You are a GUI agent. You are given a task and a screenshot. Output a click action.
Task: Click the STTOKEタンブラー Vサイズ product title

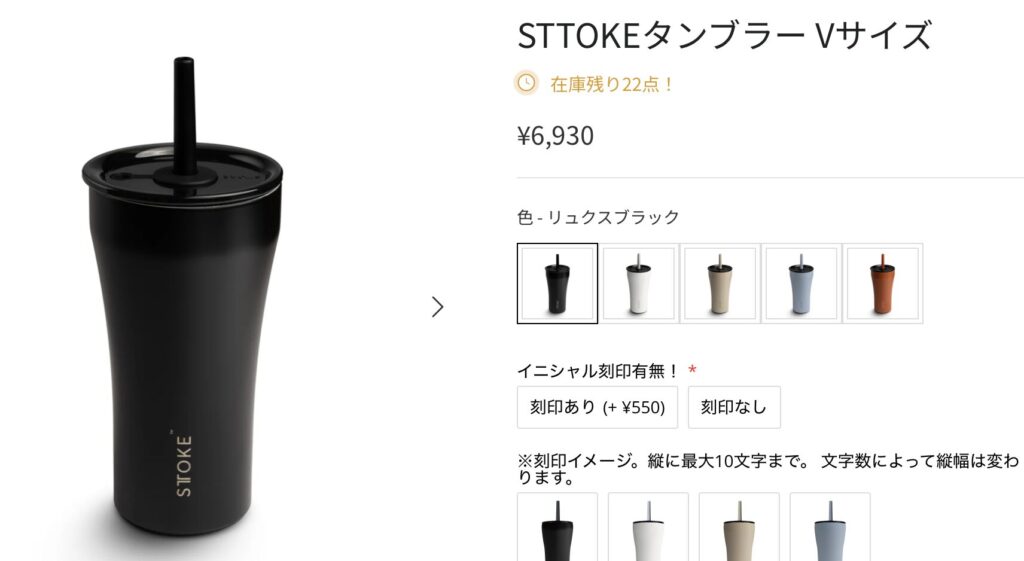coord(724,35)
